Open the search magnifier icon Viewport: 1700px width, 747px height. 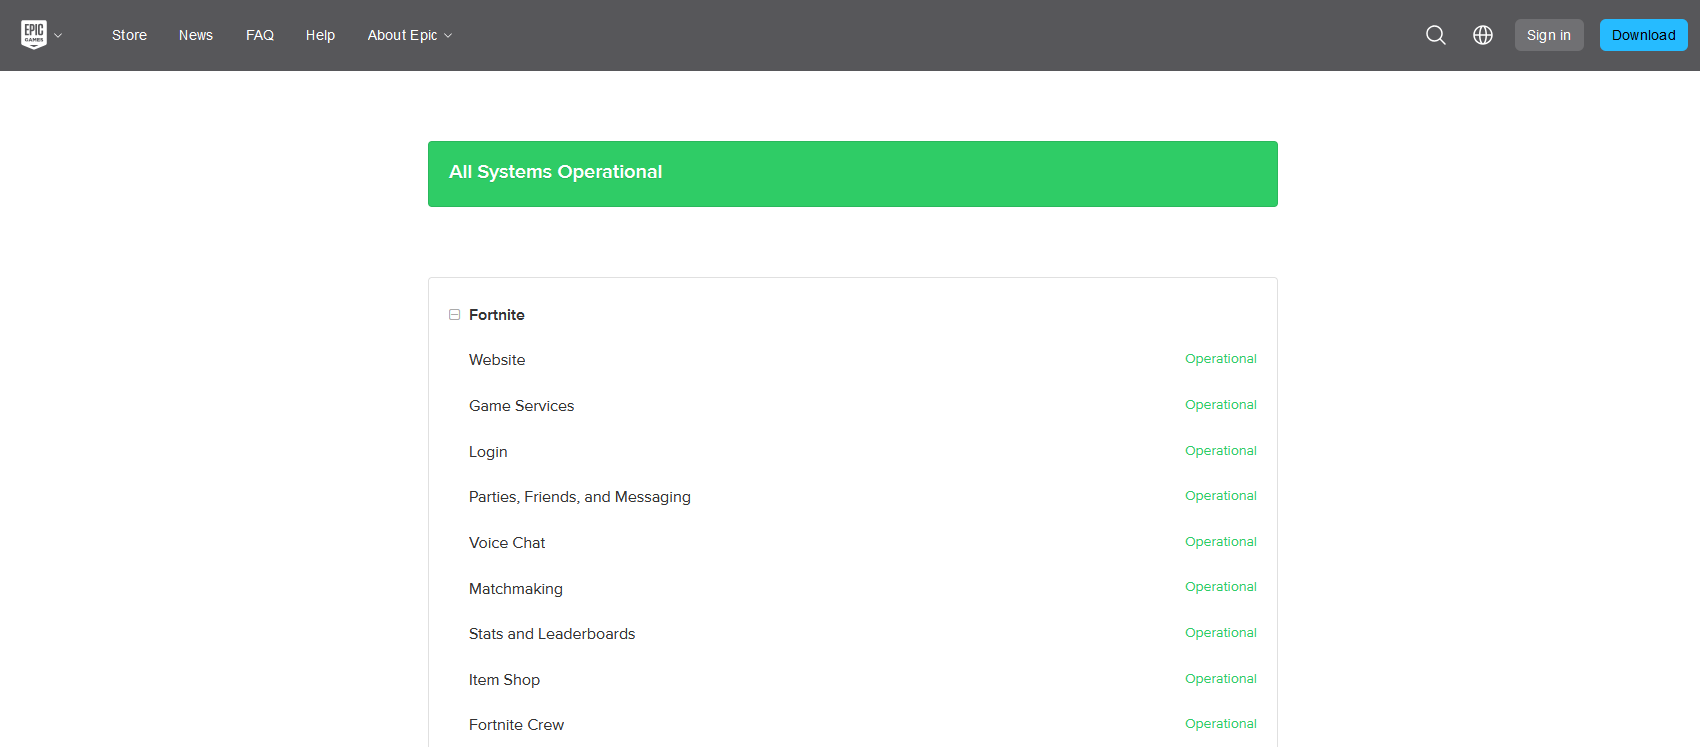click(1436, 35)
